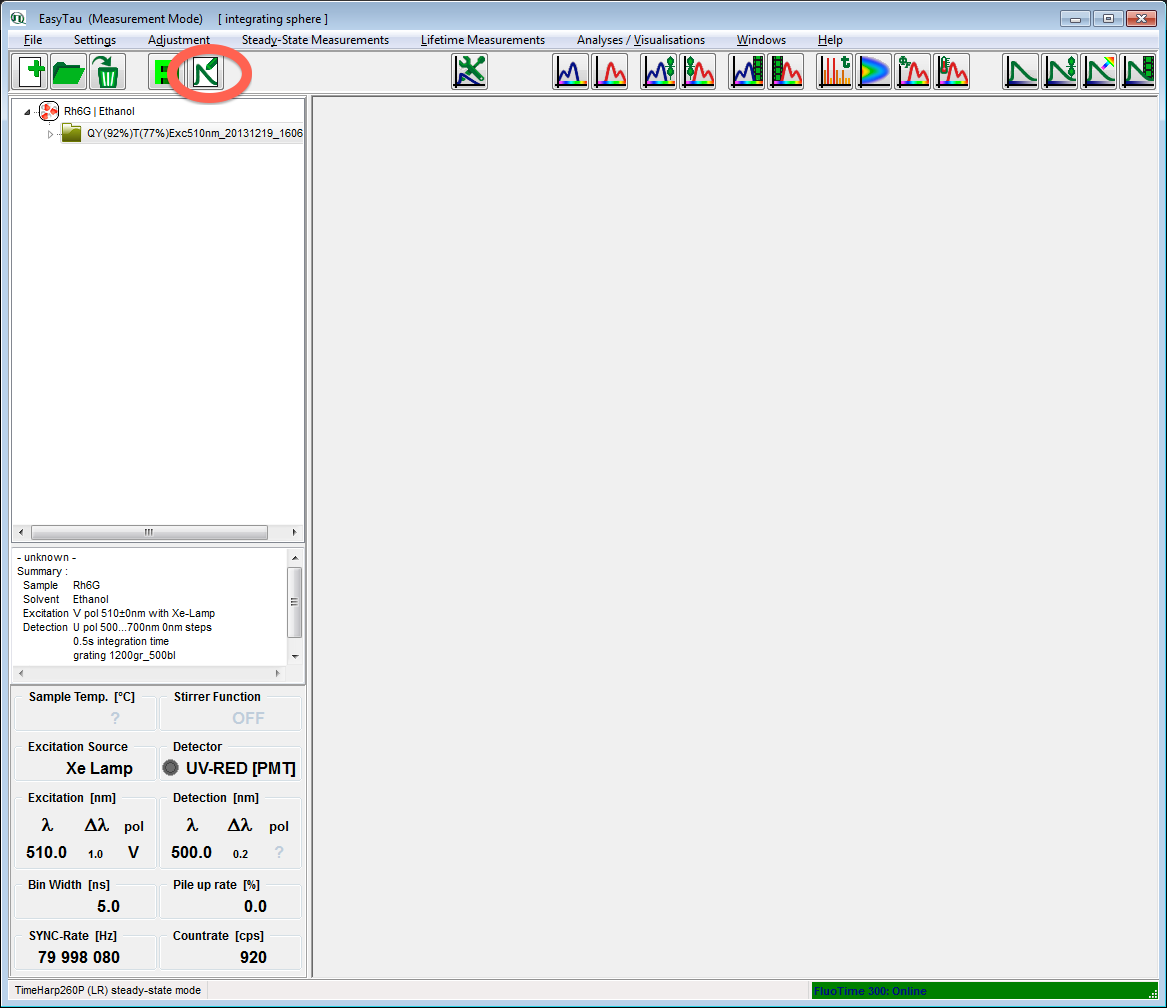The width and height of the screenshot is (1167, 1008).
Task: Click the summary panel's scroll down arrow
Action: (294, 656)
